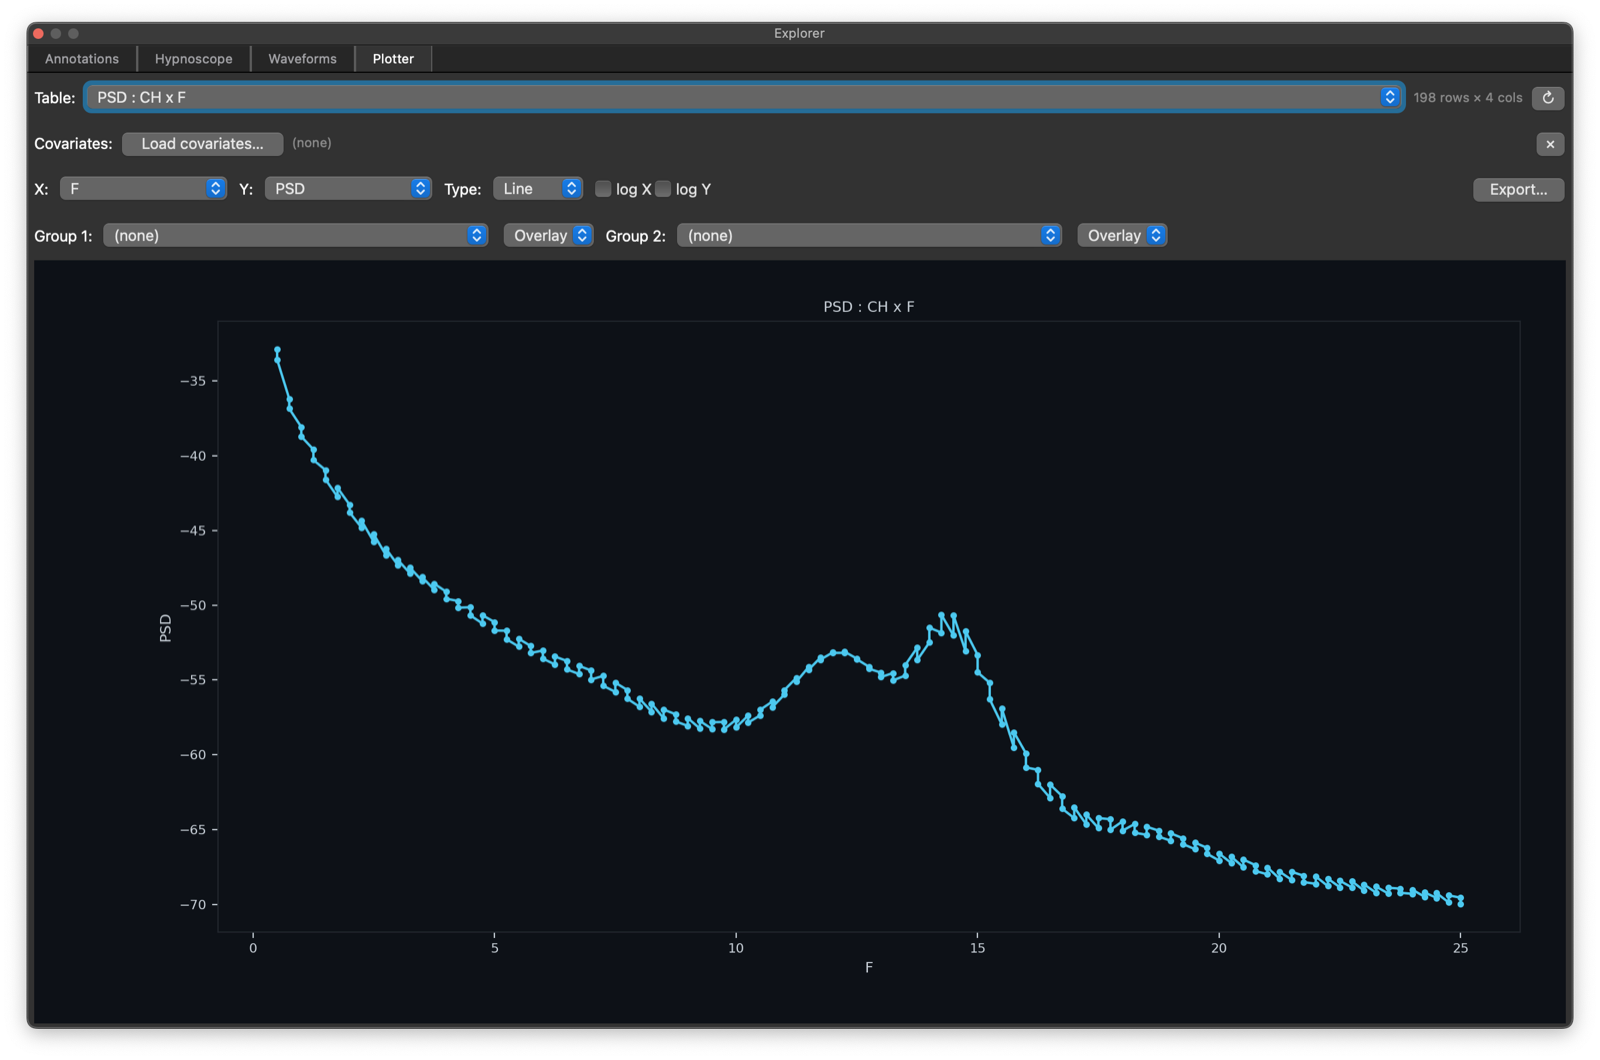This screenshot has height=1060, width=1600.
Task: Open Group 1 Overlay mode dropdown
Action: click(x=548, y=236)
